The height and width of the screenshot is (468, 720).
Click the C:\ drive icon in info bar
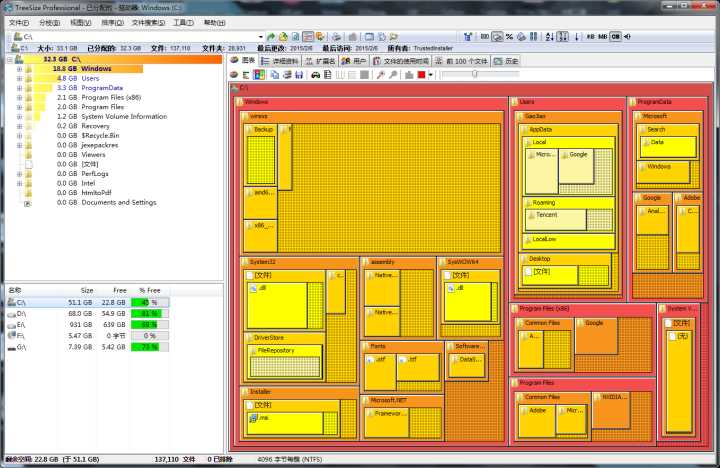tap(15, 48)
